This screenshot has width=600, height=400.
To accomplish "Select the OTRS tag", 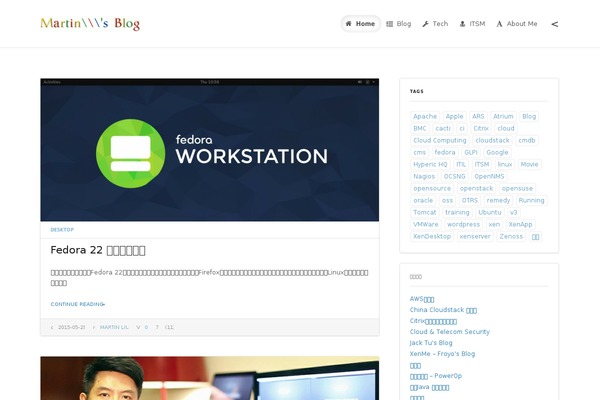I will point(470,200).
